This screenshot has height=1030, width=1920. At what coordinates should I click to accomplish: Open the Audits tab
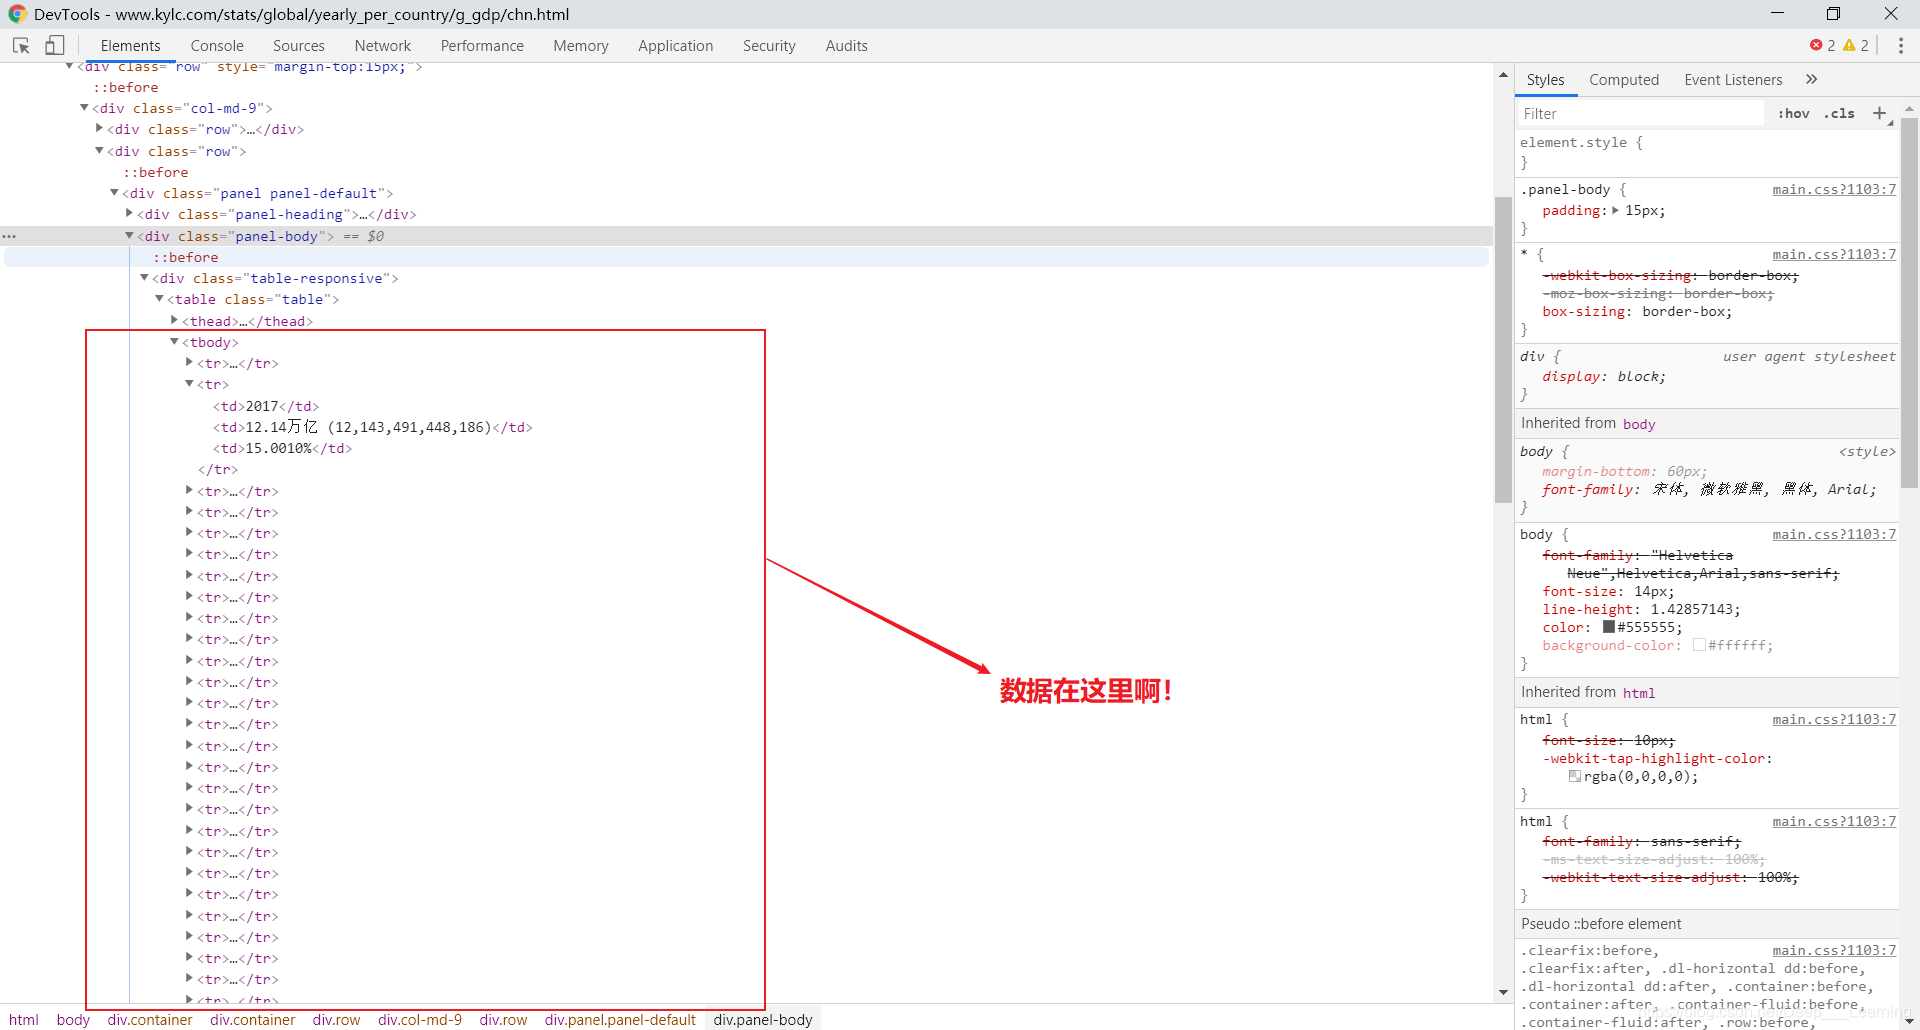tap(846, 46)
